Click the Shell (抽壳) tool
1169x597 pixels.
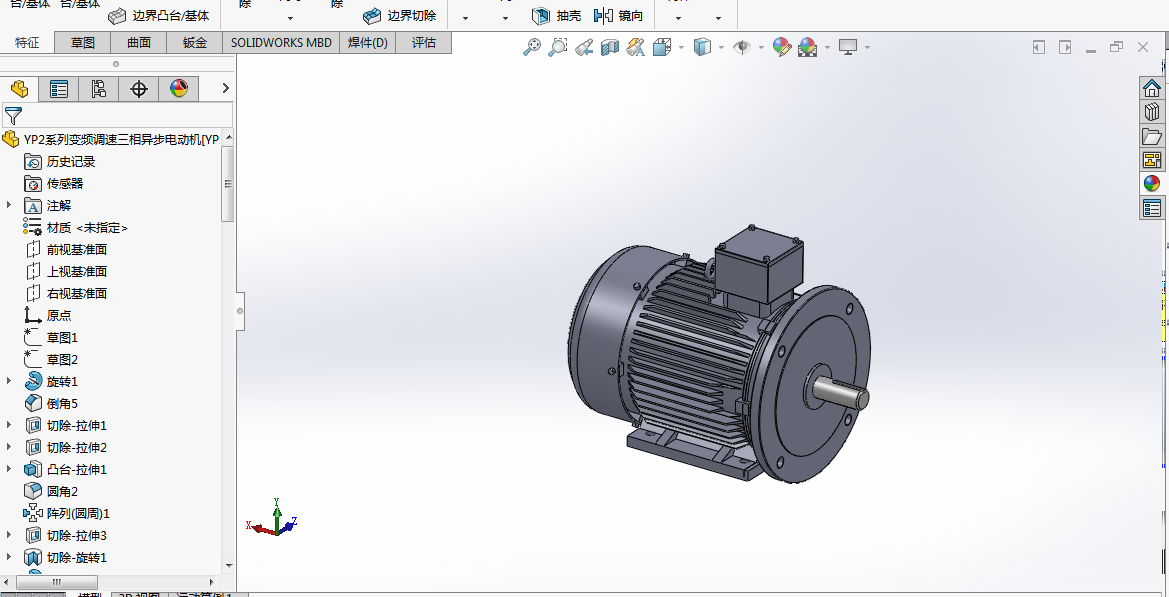pyautogui.click(x=556, y=16)
